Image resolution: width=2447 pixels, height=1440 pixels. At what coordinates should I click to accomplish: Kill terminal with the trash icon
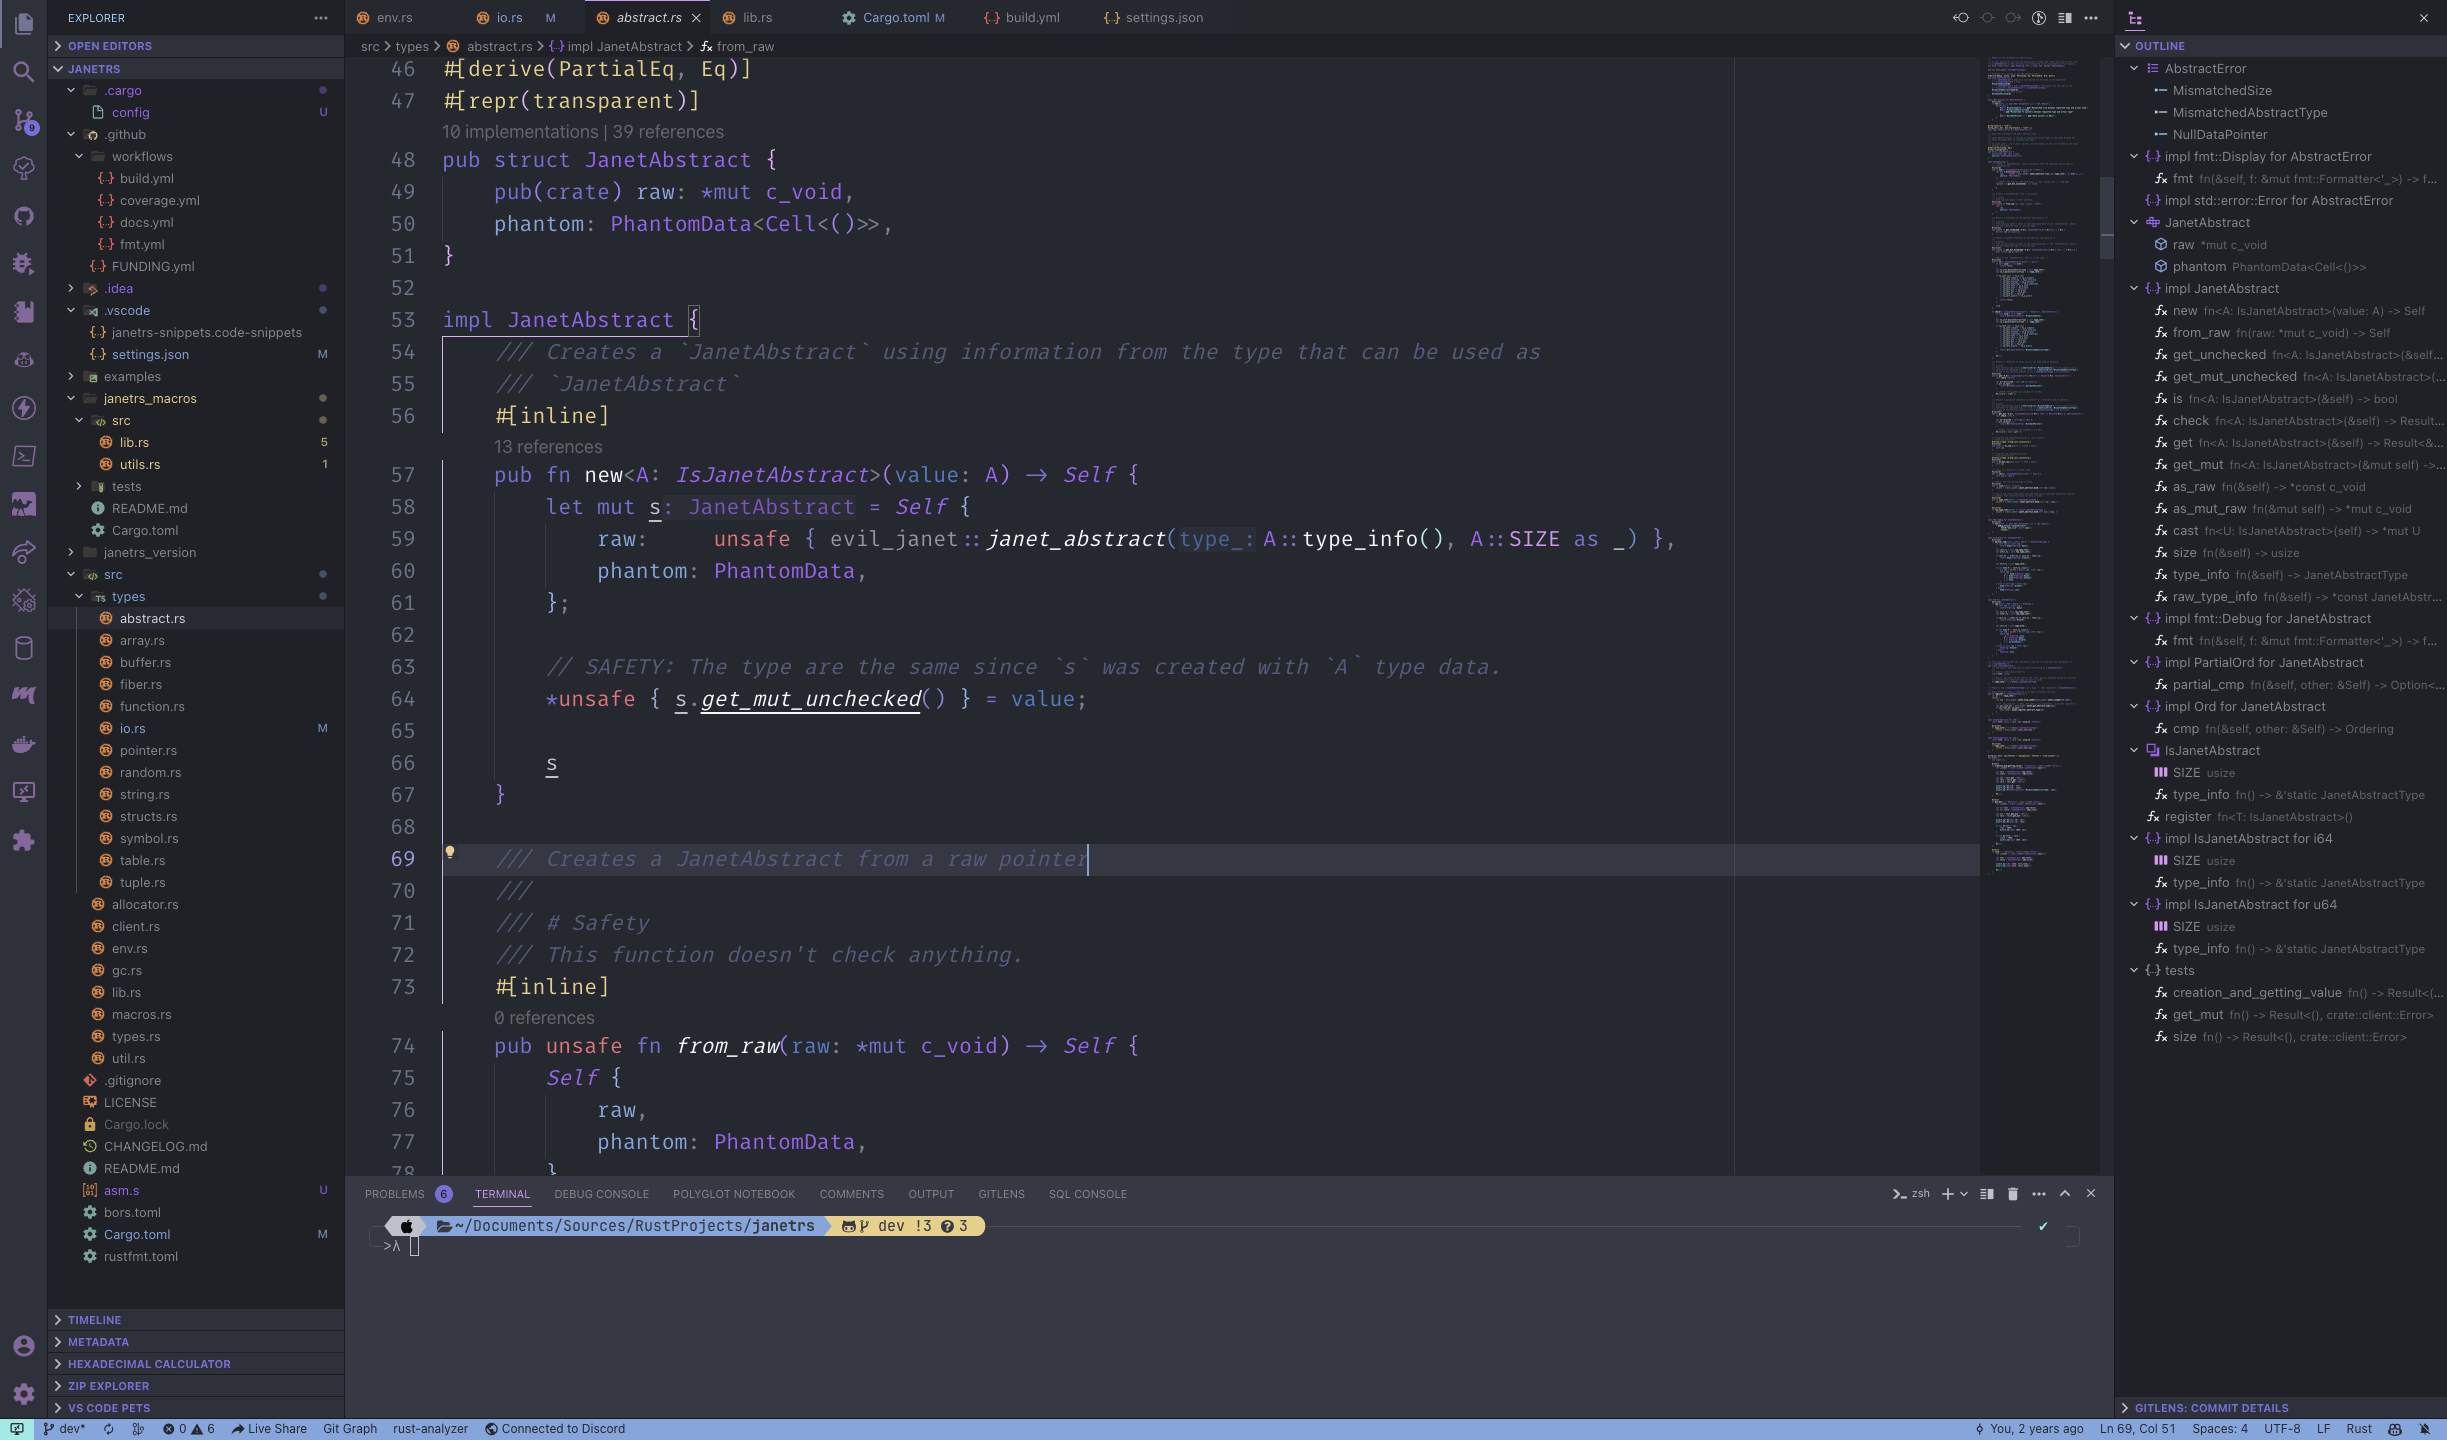(x=2013, y=1194)
